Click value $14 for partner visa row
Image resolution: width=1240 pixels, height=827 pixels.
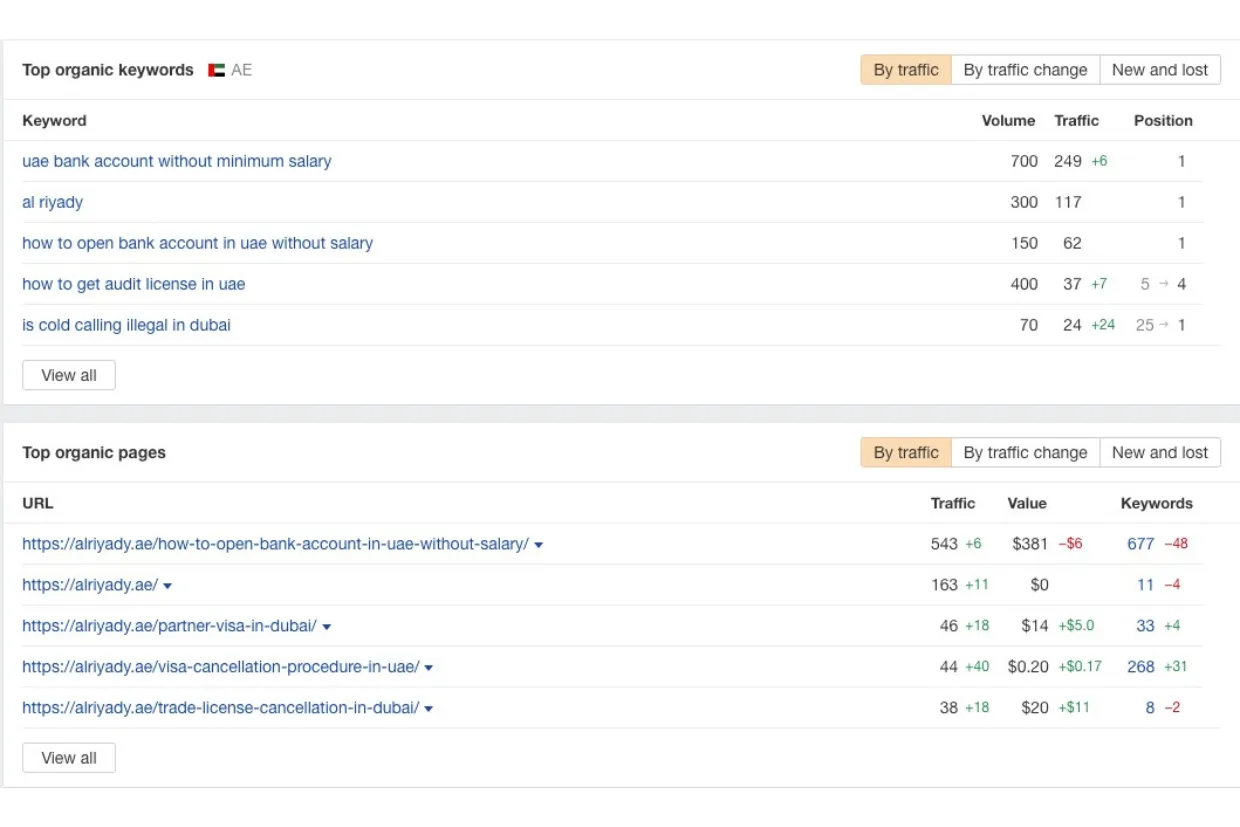[1035, 626]
